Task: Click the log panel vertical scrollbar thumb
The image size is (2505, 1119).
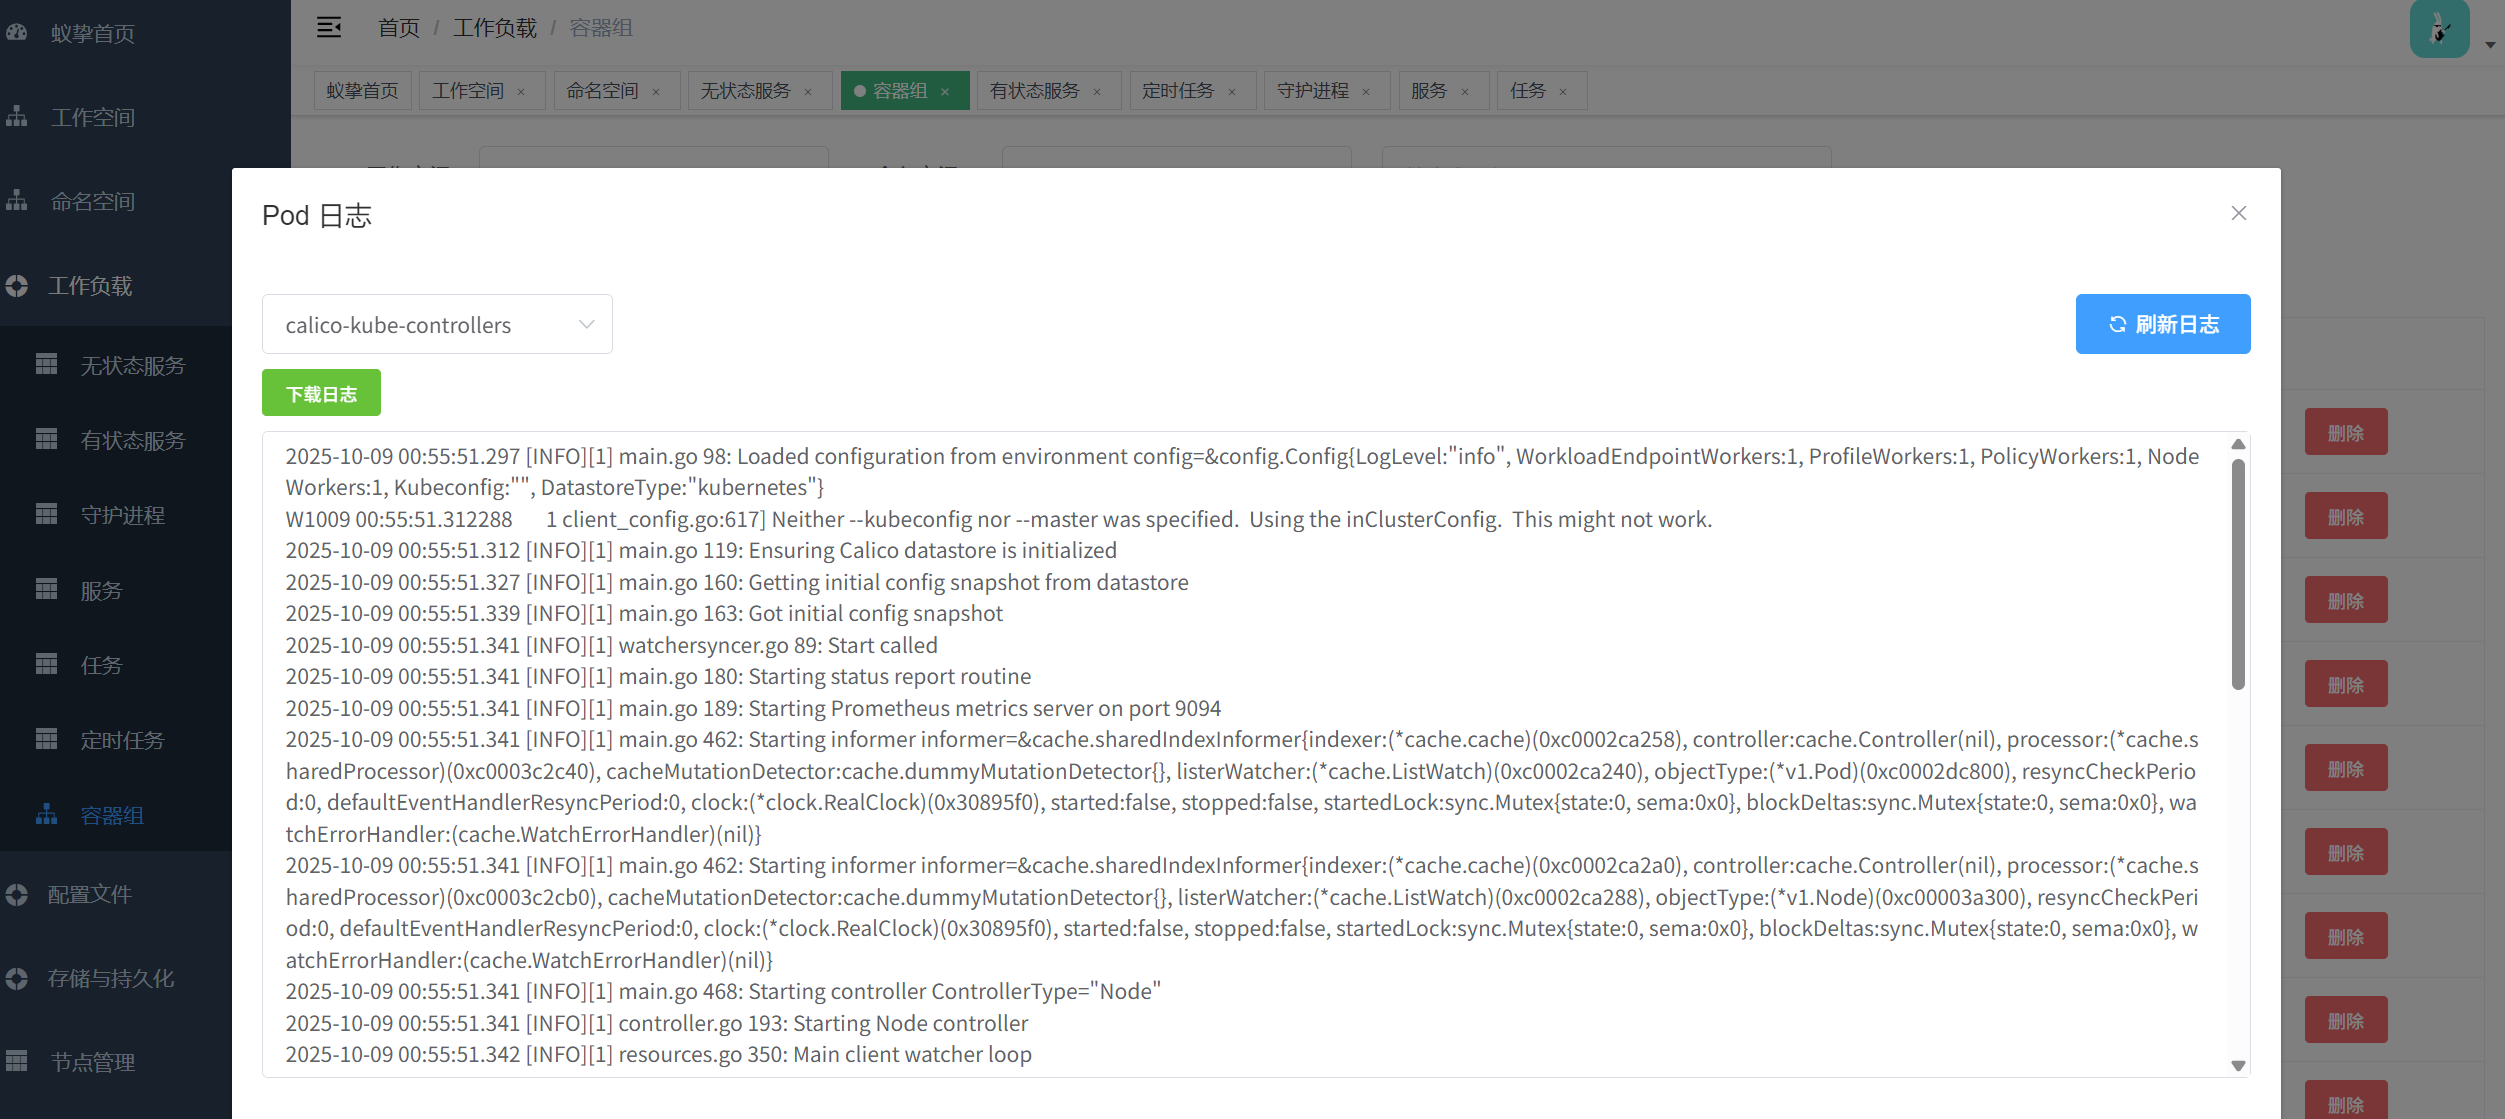Action: point(2238,574)
